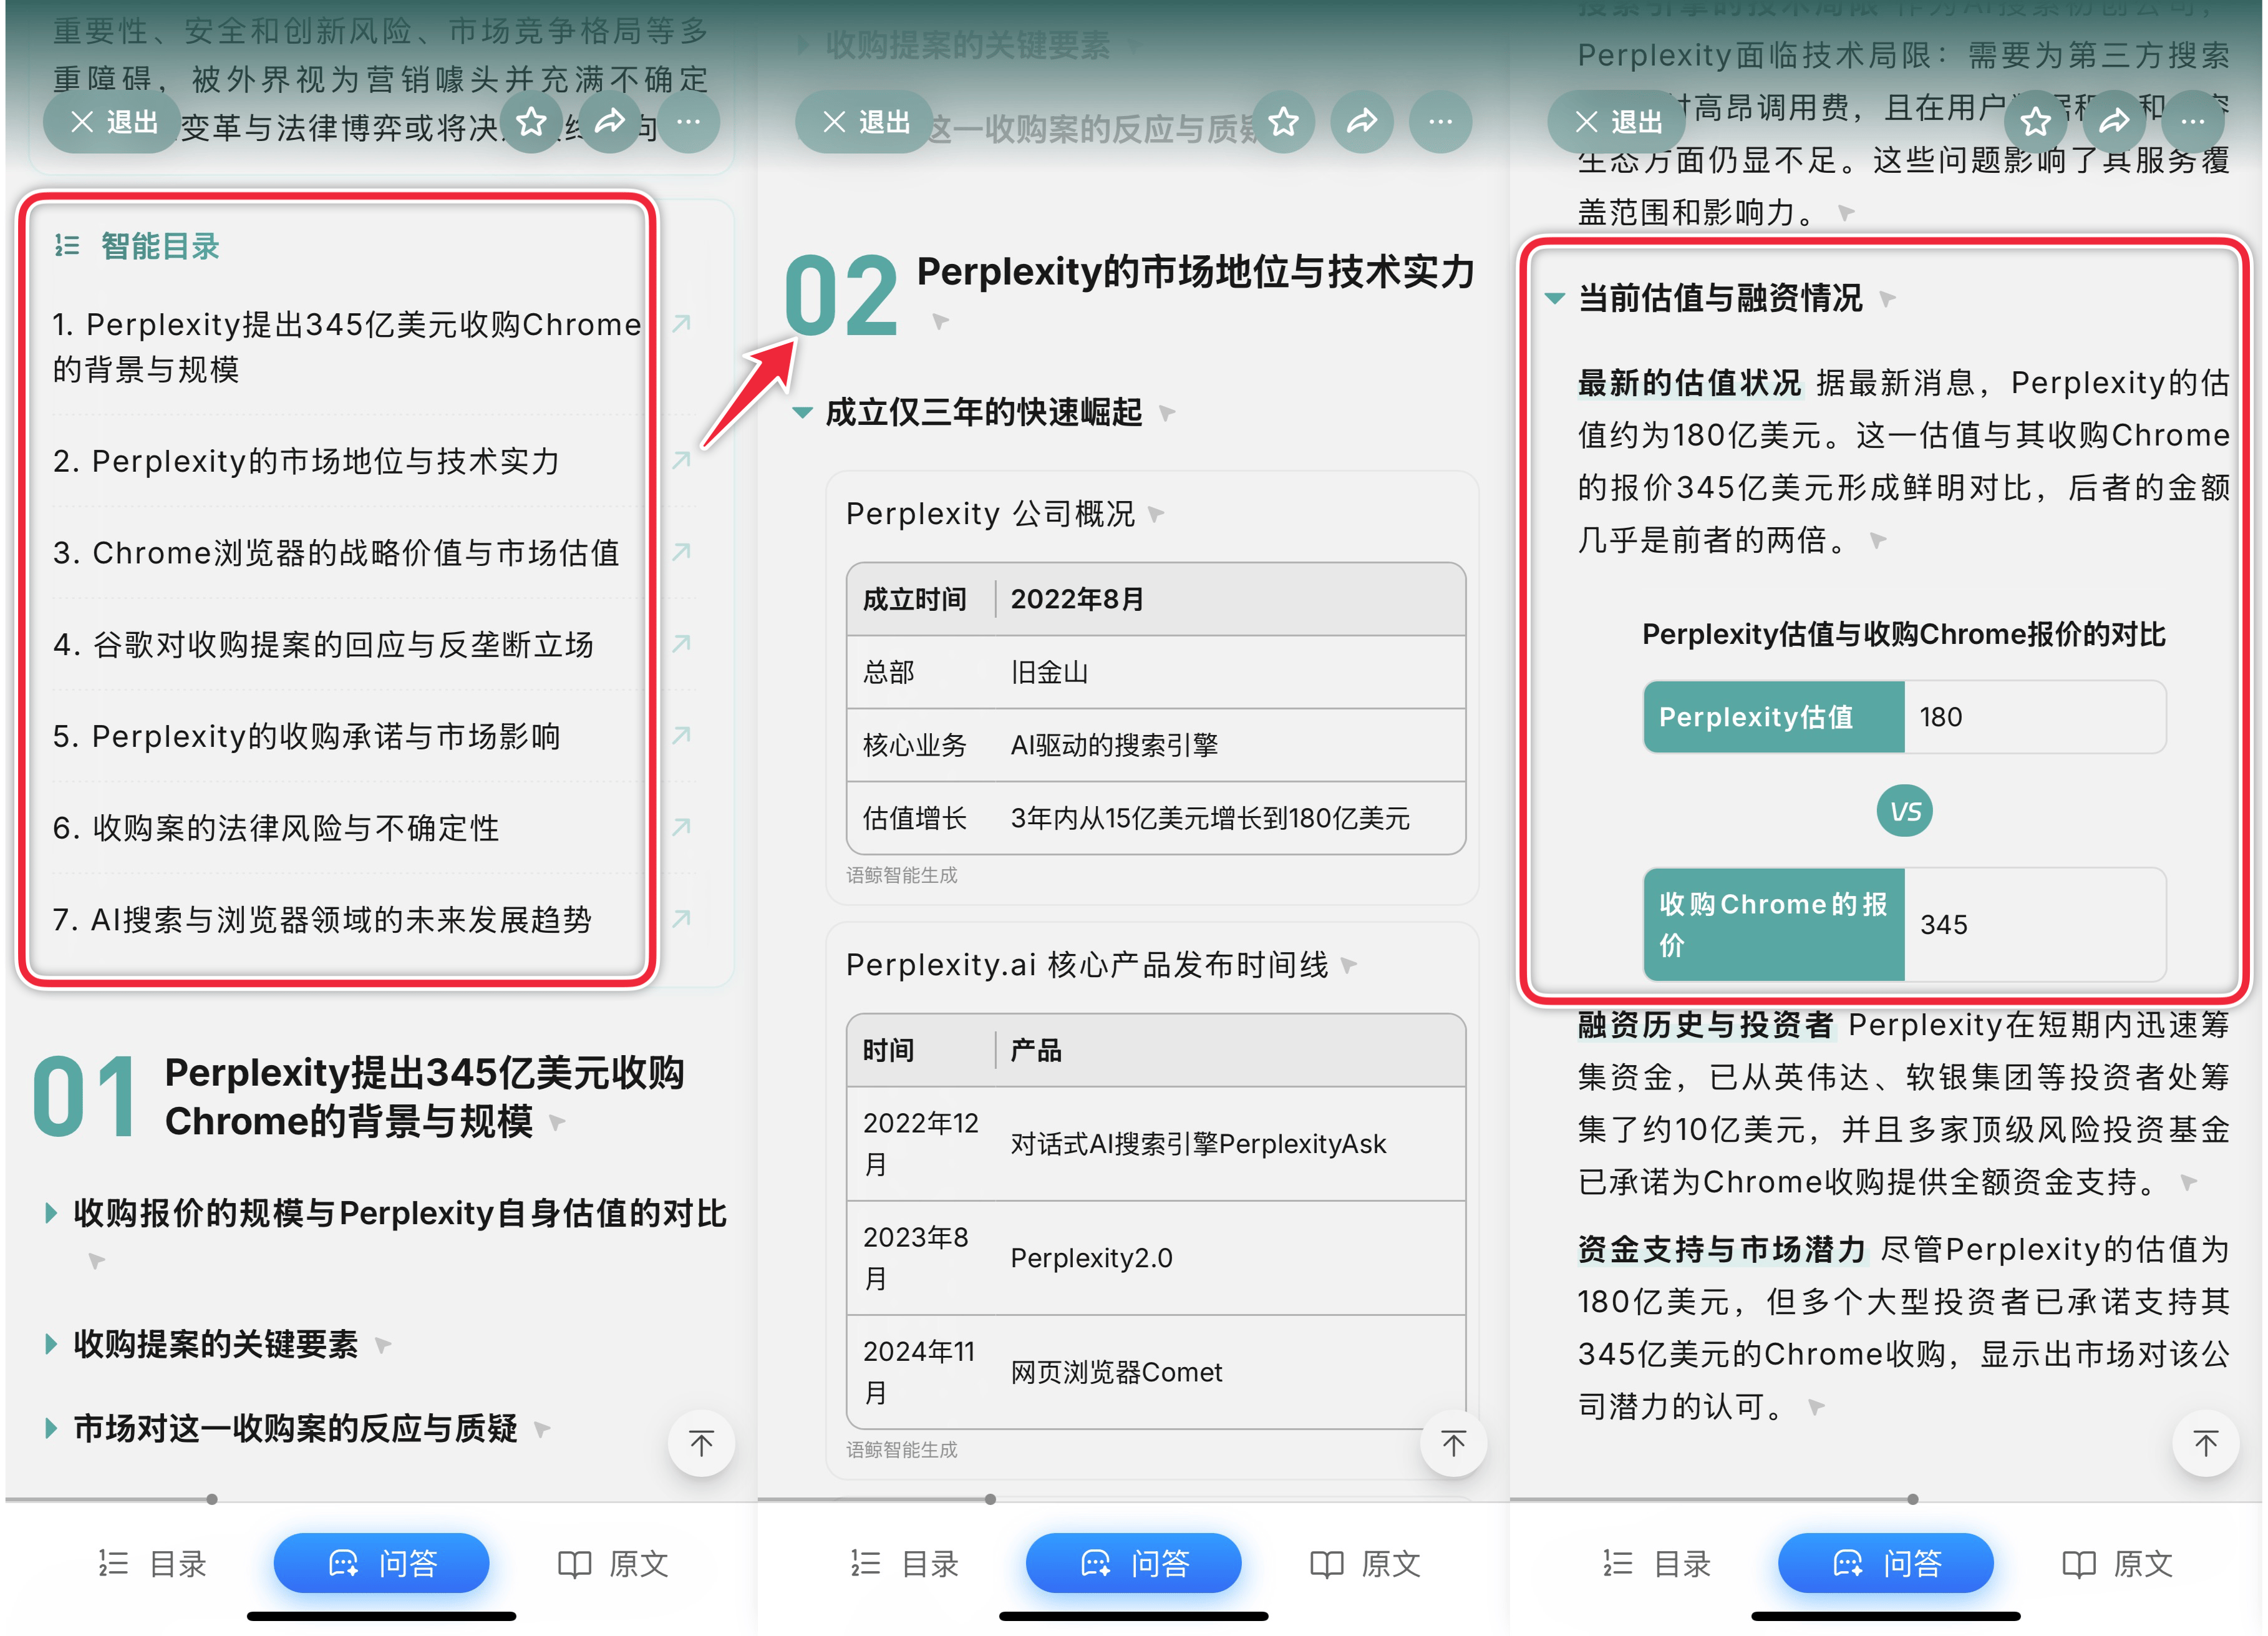The height and width of the screenshot is (1636, 2268).
Task: Click source marker after Perplexity 公司概况 heading
Action: coord(1156,514)
